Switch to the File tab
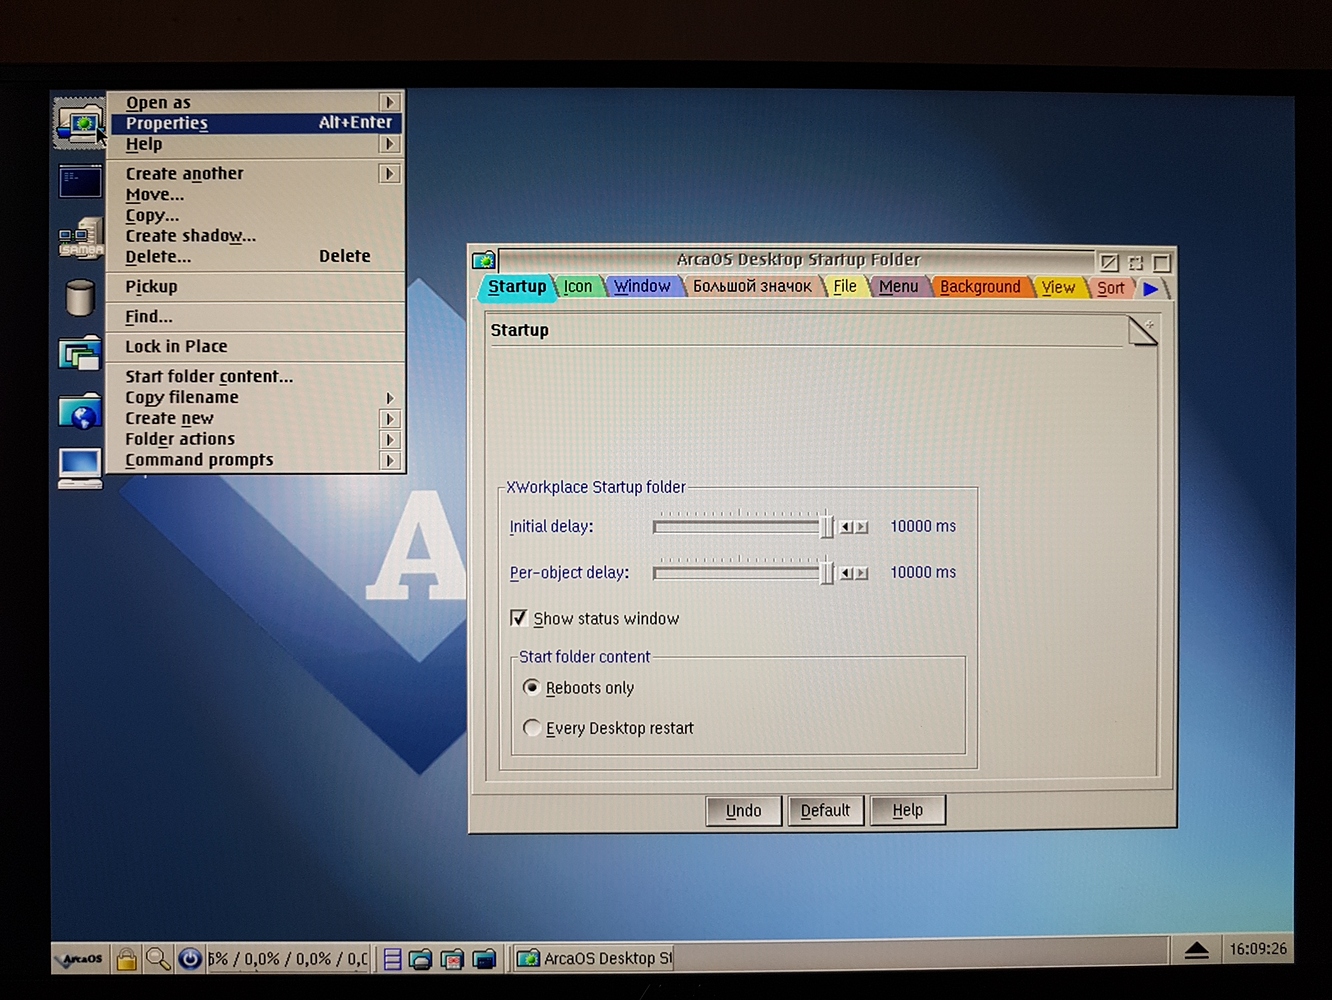 845,287
